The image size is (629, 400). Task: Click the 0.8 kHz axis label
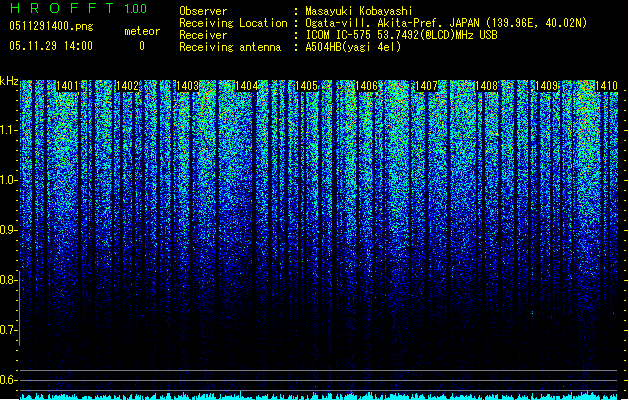click(x=9, y=280)
